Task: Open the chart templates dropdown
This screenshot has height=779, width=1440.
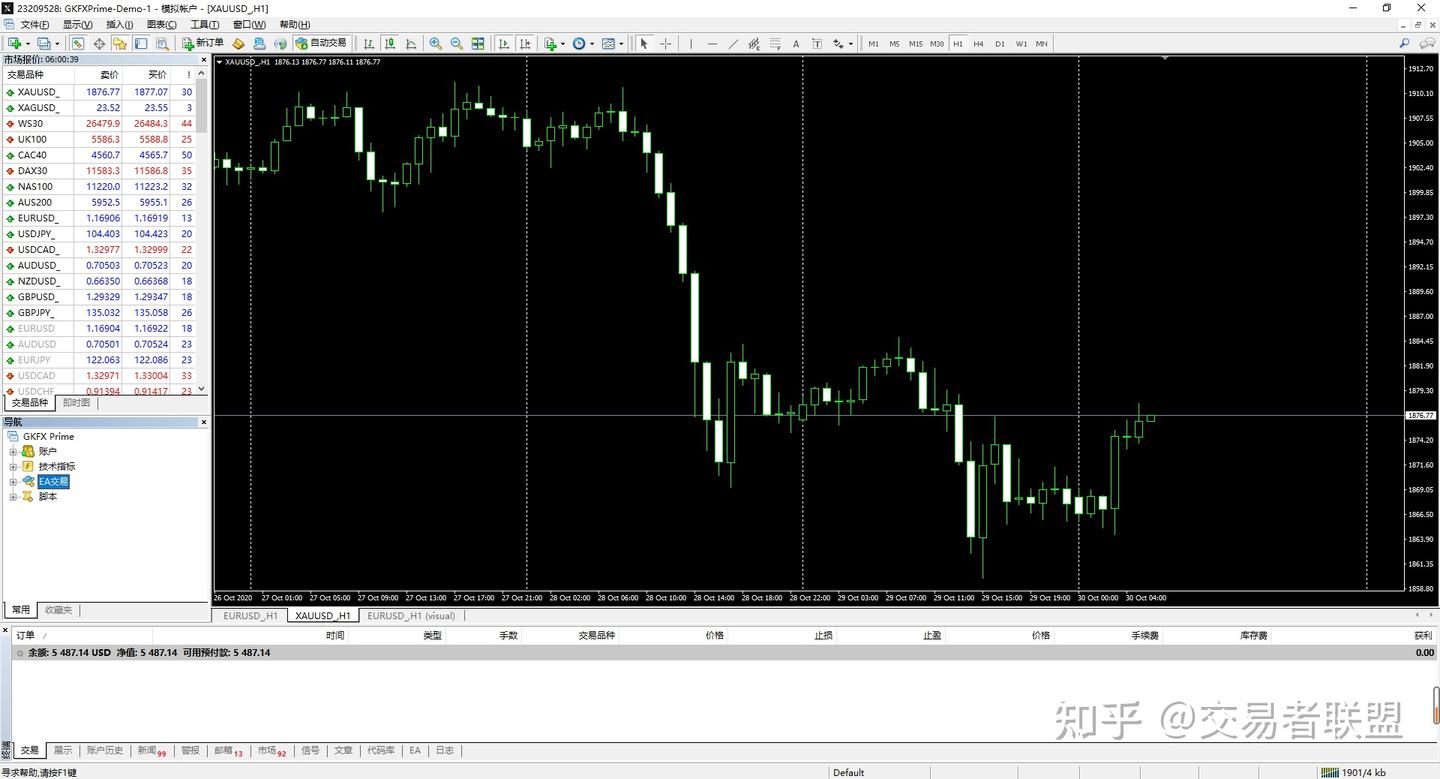Action: click(619, 43)
